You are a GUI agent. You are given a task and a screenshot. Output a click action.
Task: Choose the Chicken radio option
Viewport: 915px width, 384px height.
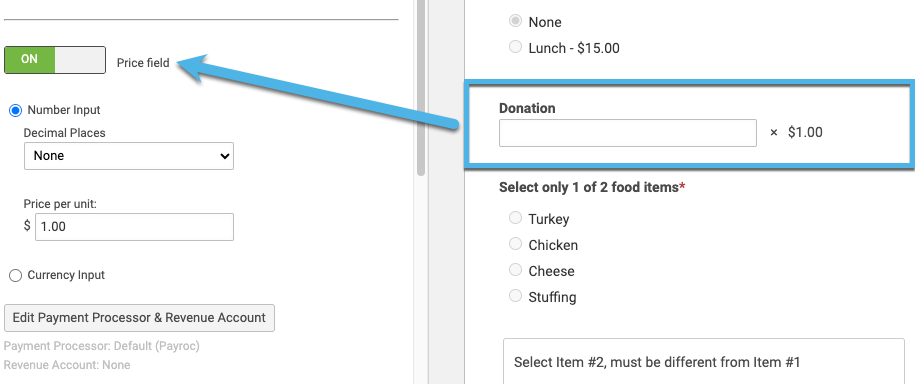[x=515, y=244]
